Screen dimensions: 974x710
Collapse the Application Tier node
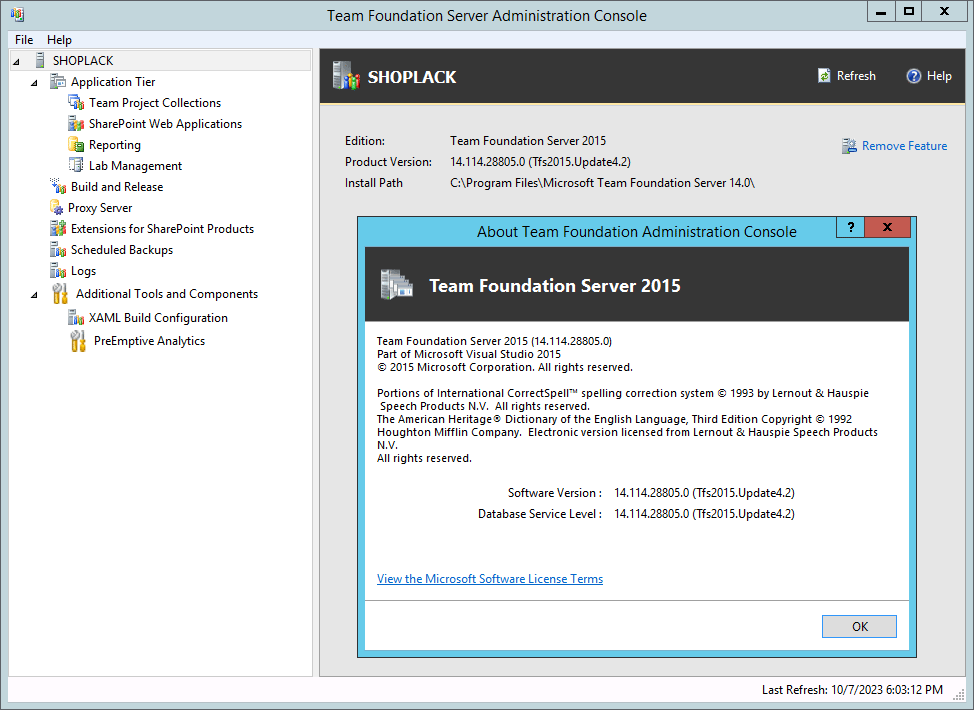click(x=35, y=83)
